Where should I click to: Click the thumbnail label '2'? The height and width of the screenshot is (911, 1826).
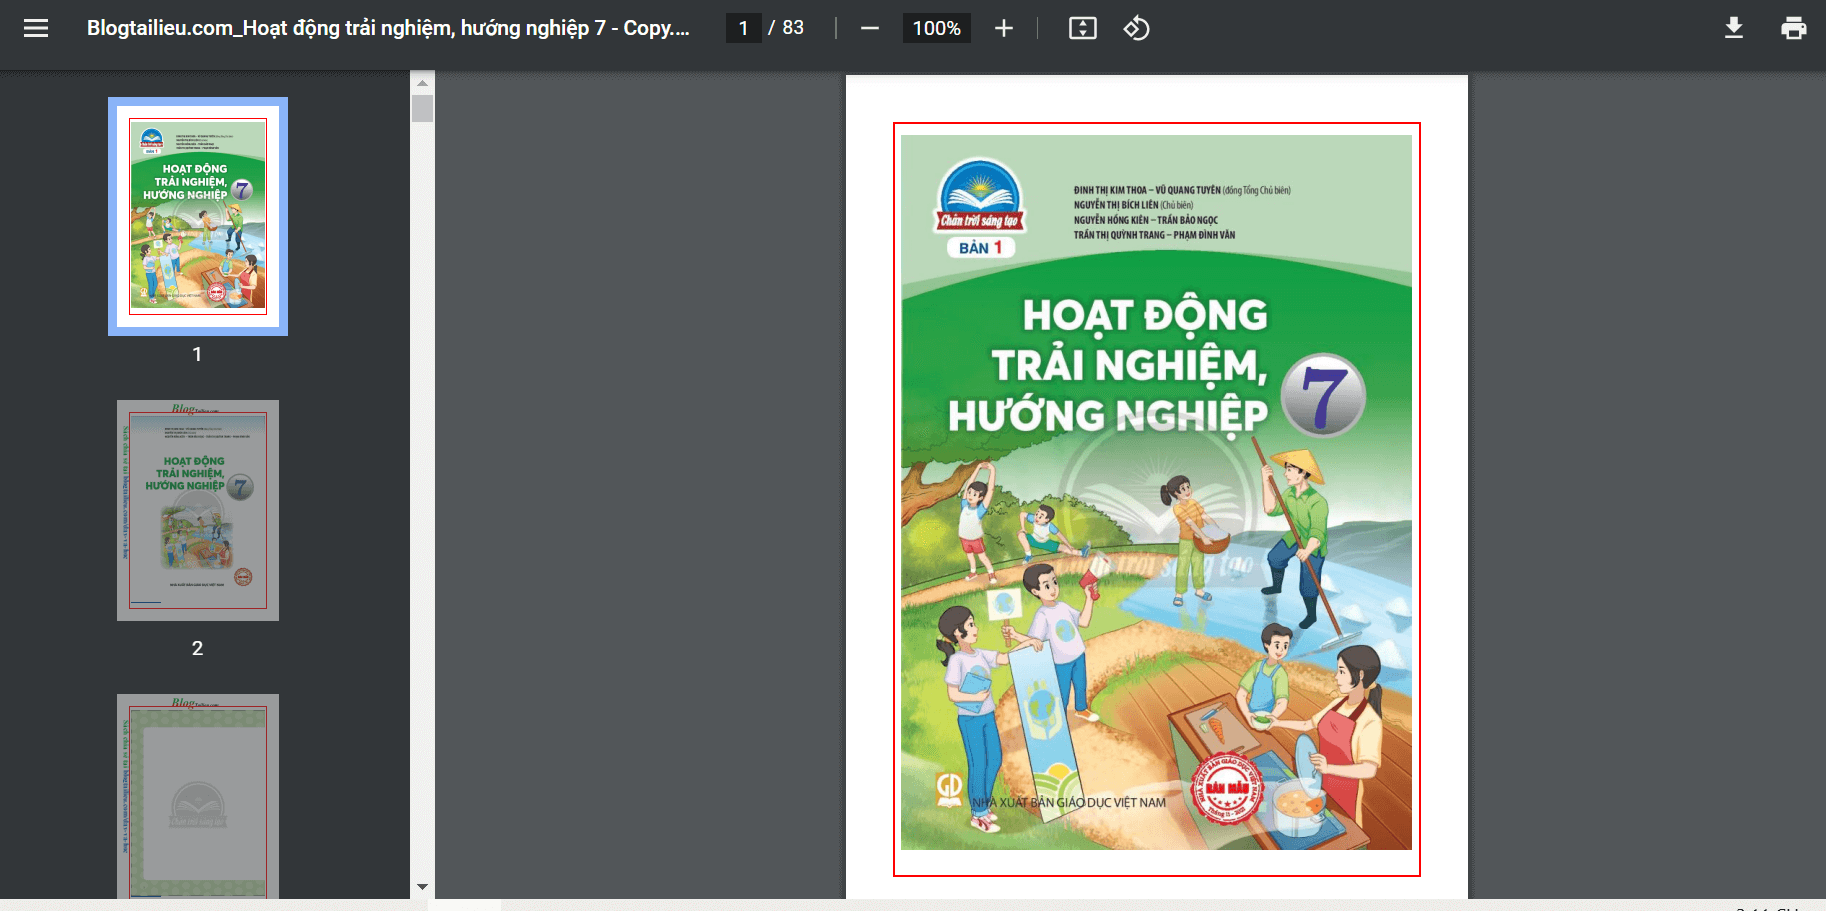(197, 648)
